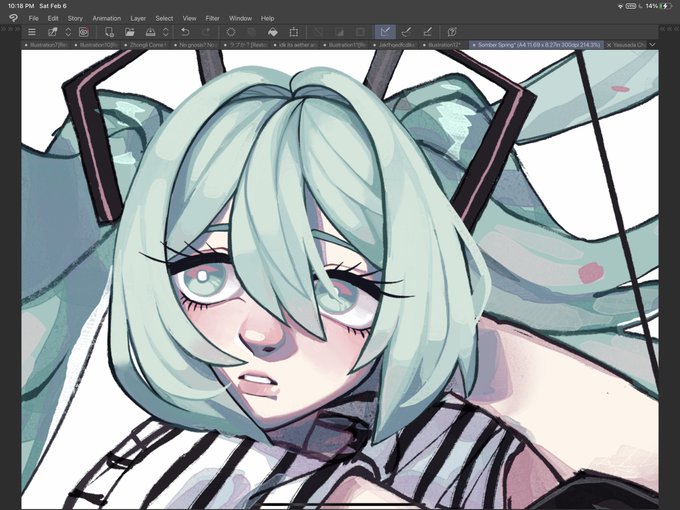This screenshot has width=680, height=510.
Task: Open the save options arrows beside Save
Action: click(x=166, y=32)
